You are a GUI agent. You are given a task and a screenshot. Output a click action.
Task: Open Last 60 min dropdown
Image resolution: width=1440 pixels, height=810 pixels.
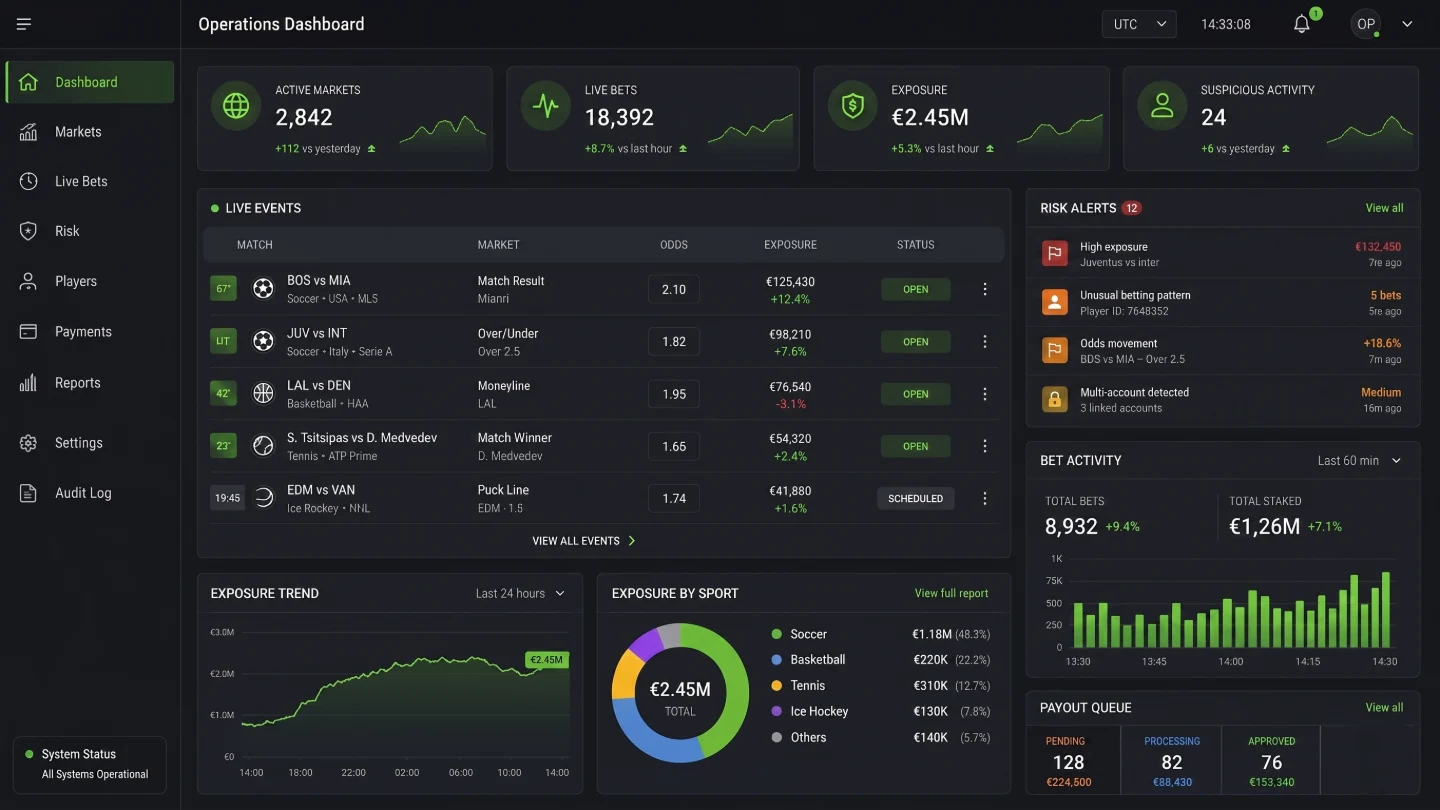pos(1360,461)
